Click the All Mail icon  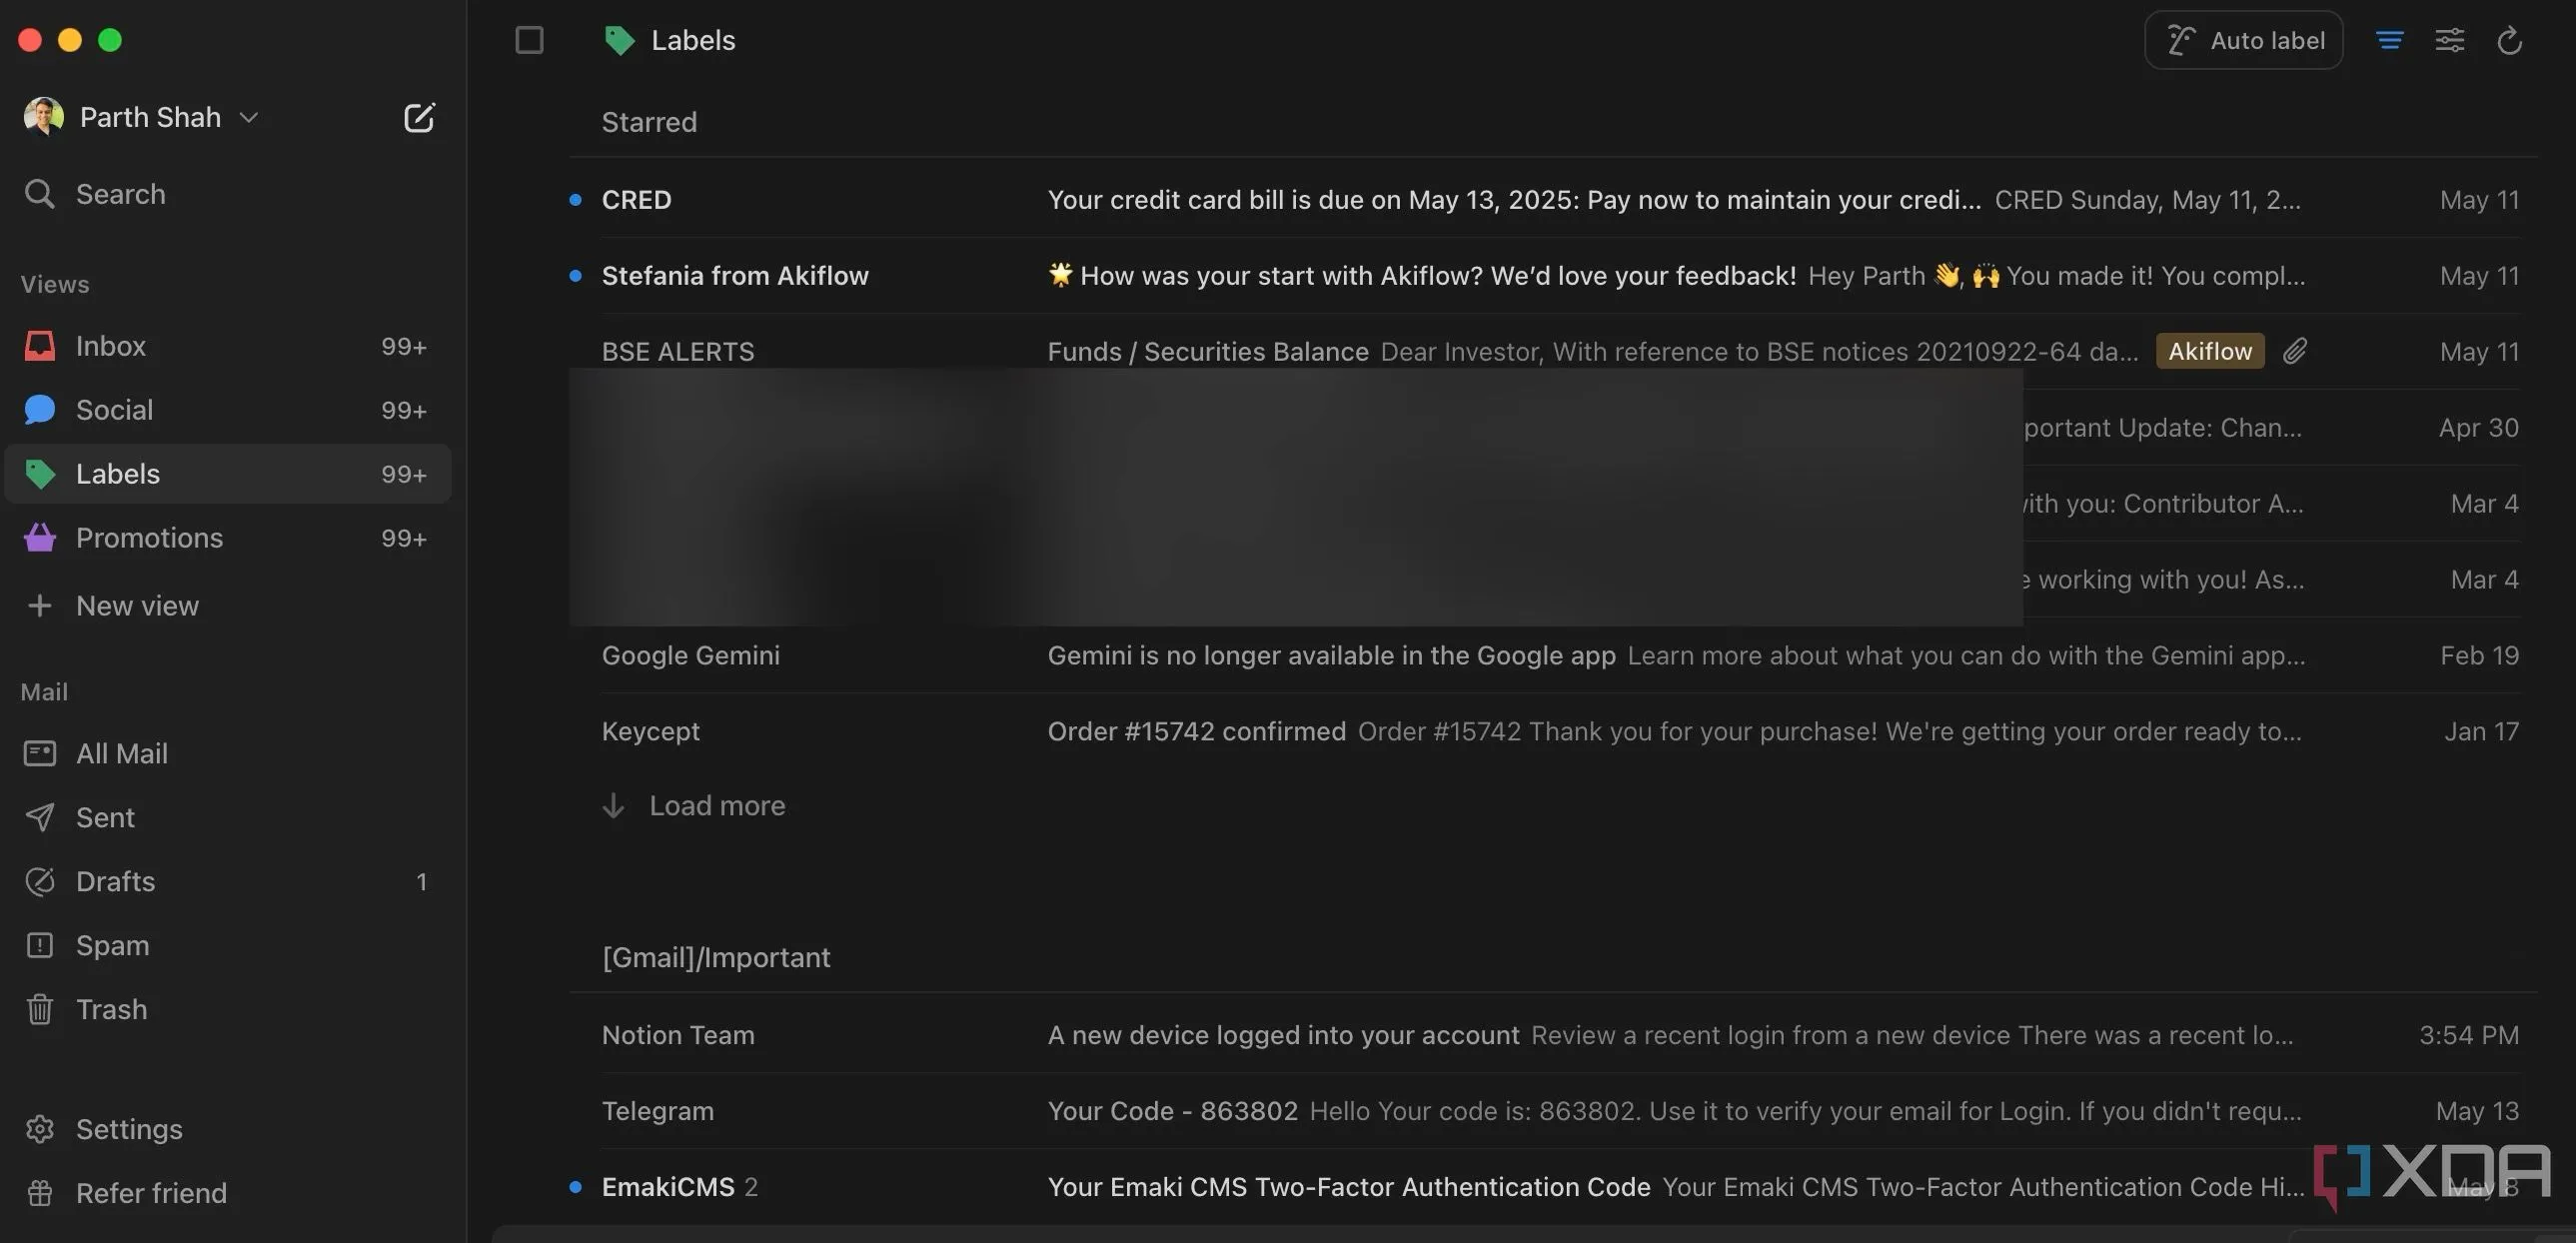click(39, 753)
